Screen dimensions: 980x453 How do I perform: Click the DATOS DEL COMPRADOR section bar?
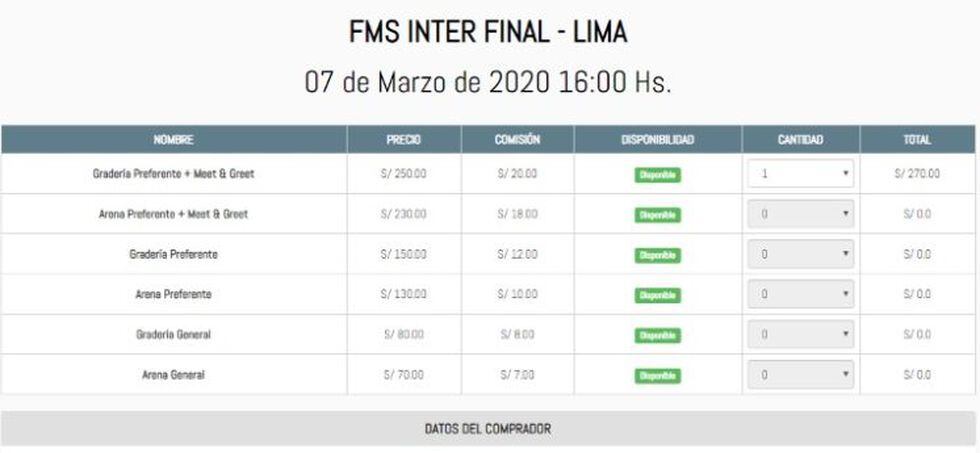tap(488, 429)
